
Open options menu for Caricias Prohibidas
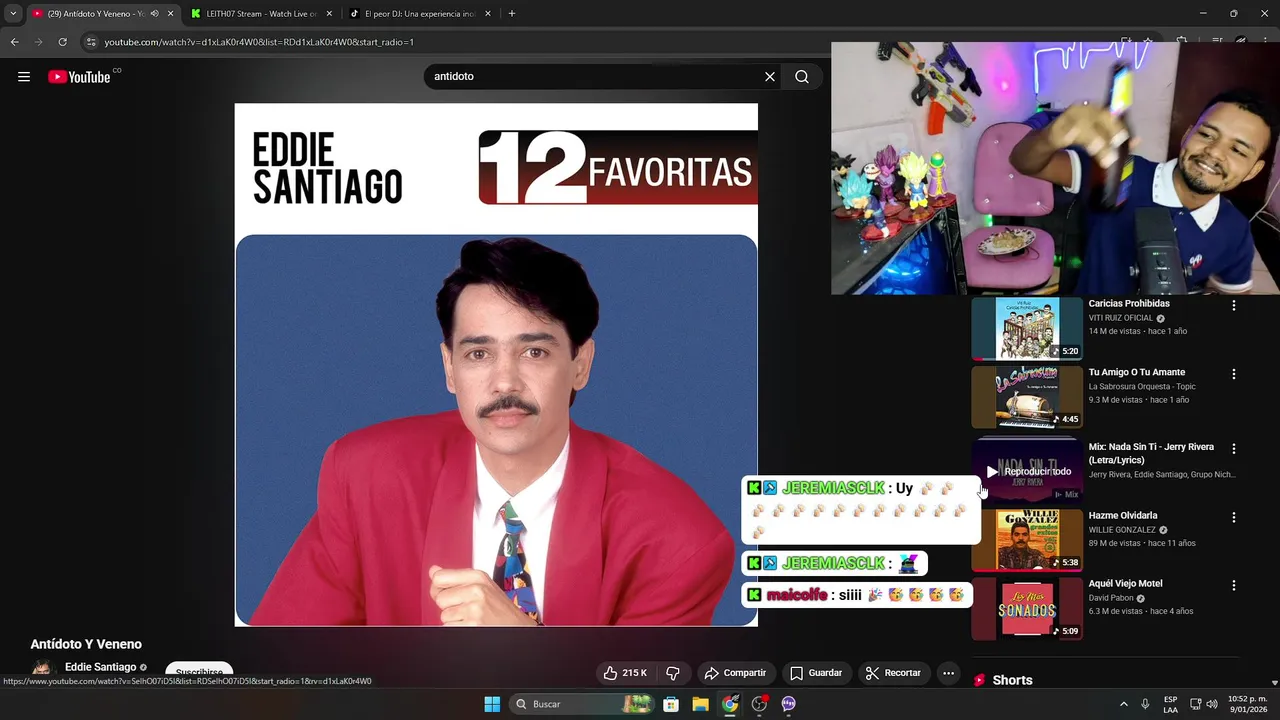pyautogui.click(x=1233, y=305)
